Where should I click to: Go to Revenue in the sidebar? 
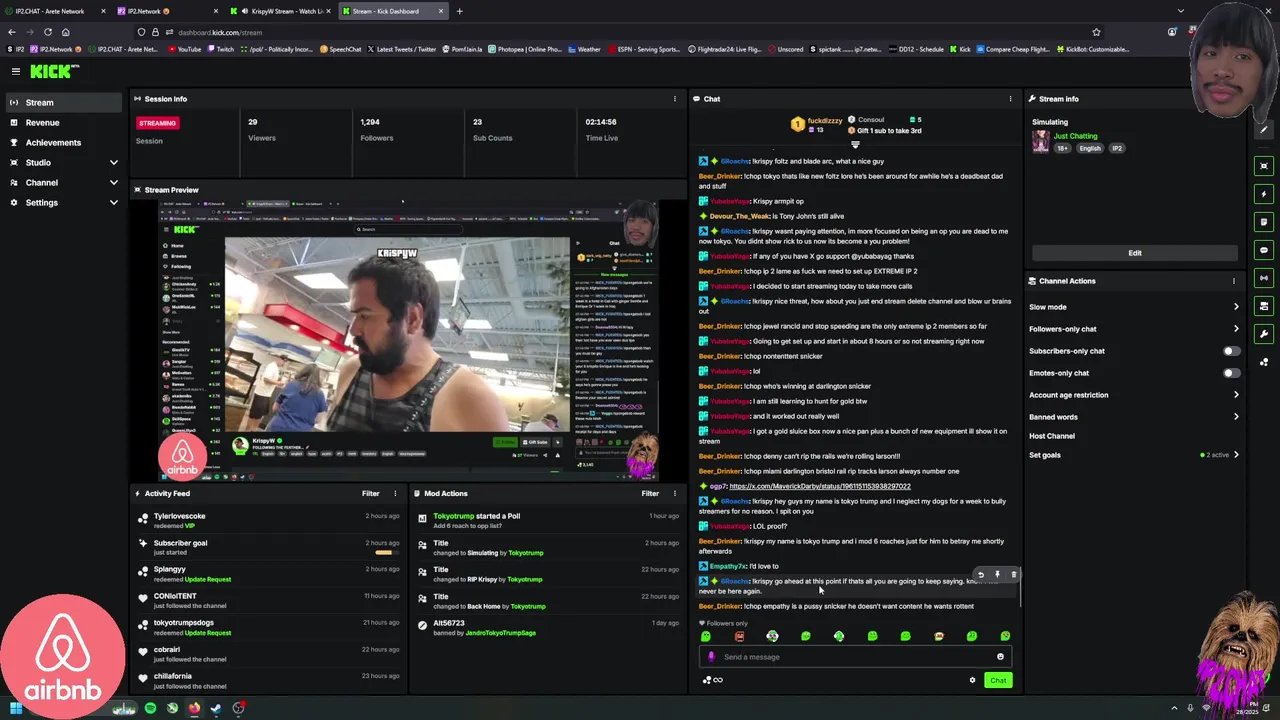pos(64,122)
